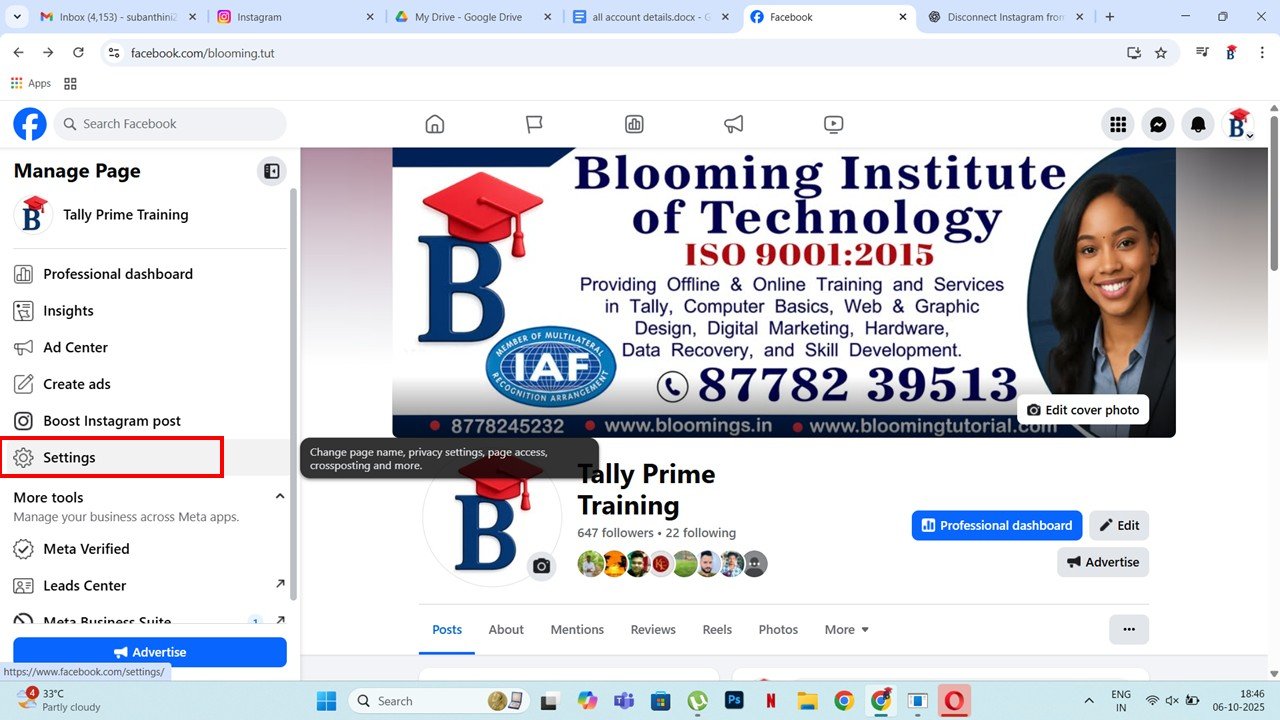Open the account profile dropdown
The width and height of the screenshot is (1280, 720).
[x=1239, y=124]
